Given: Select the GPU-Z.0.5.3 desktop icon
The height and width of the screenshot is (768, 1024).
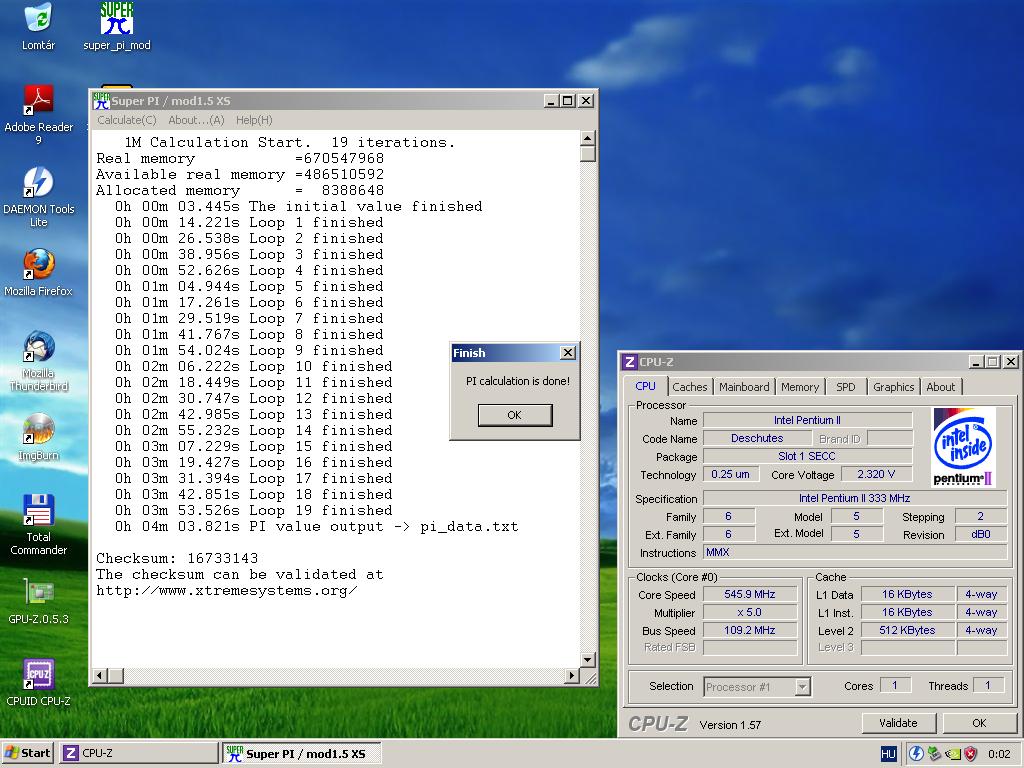Looking at the screenshot, I should pyautogui.click(x=39, y=592).
